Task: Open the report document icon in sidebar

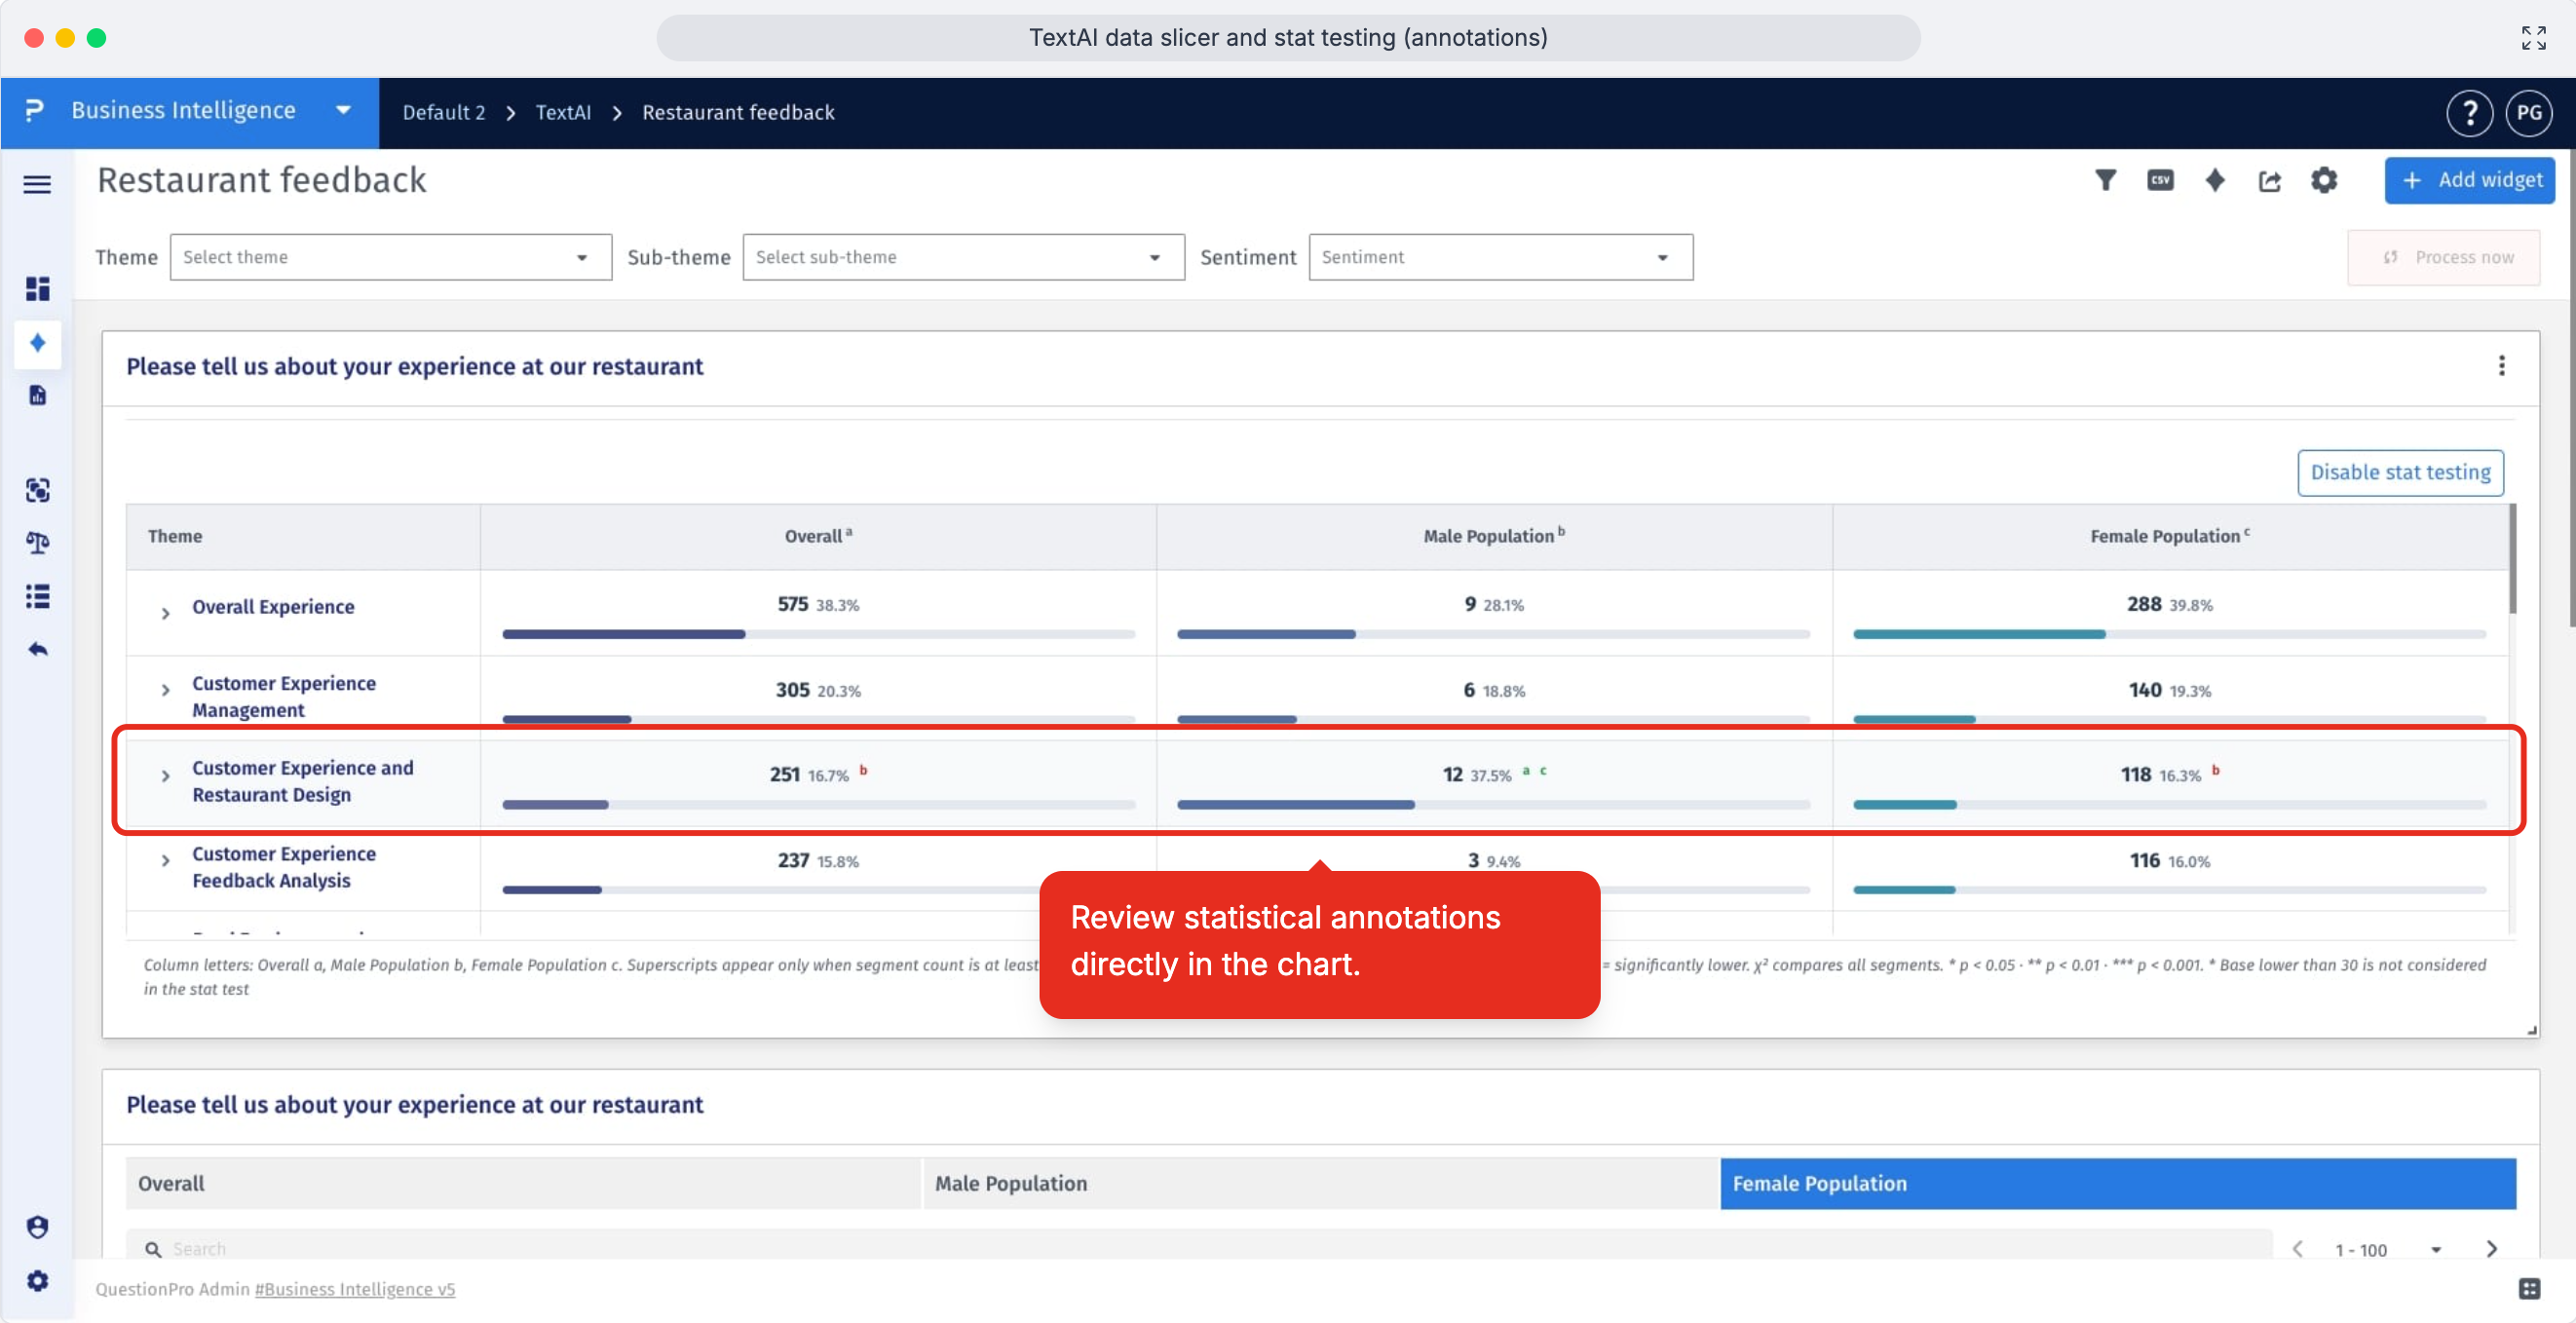Action: coord(37,396)
